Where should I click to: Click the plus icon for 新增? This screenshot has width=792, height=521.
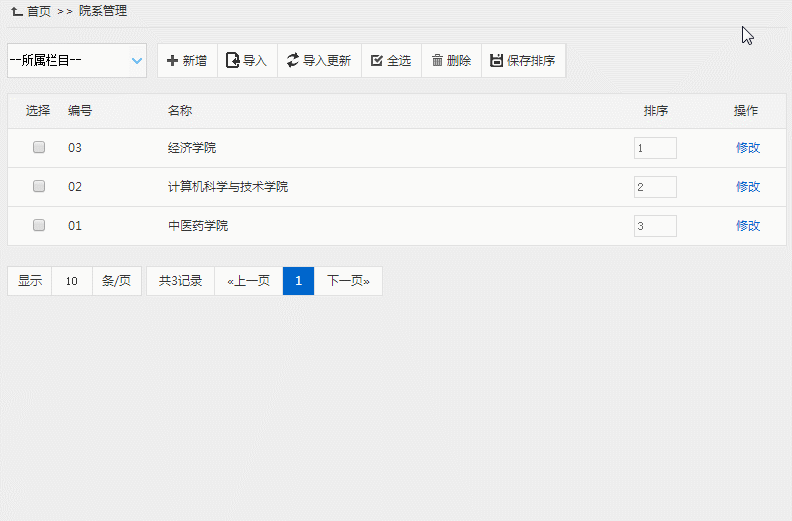(172, 61)
